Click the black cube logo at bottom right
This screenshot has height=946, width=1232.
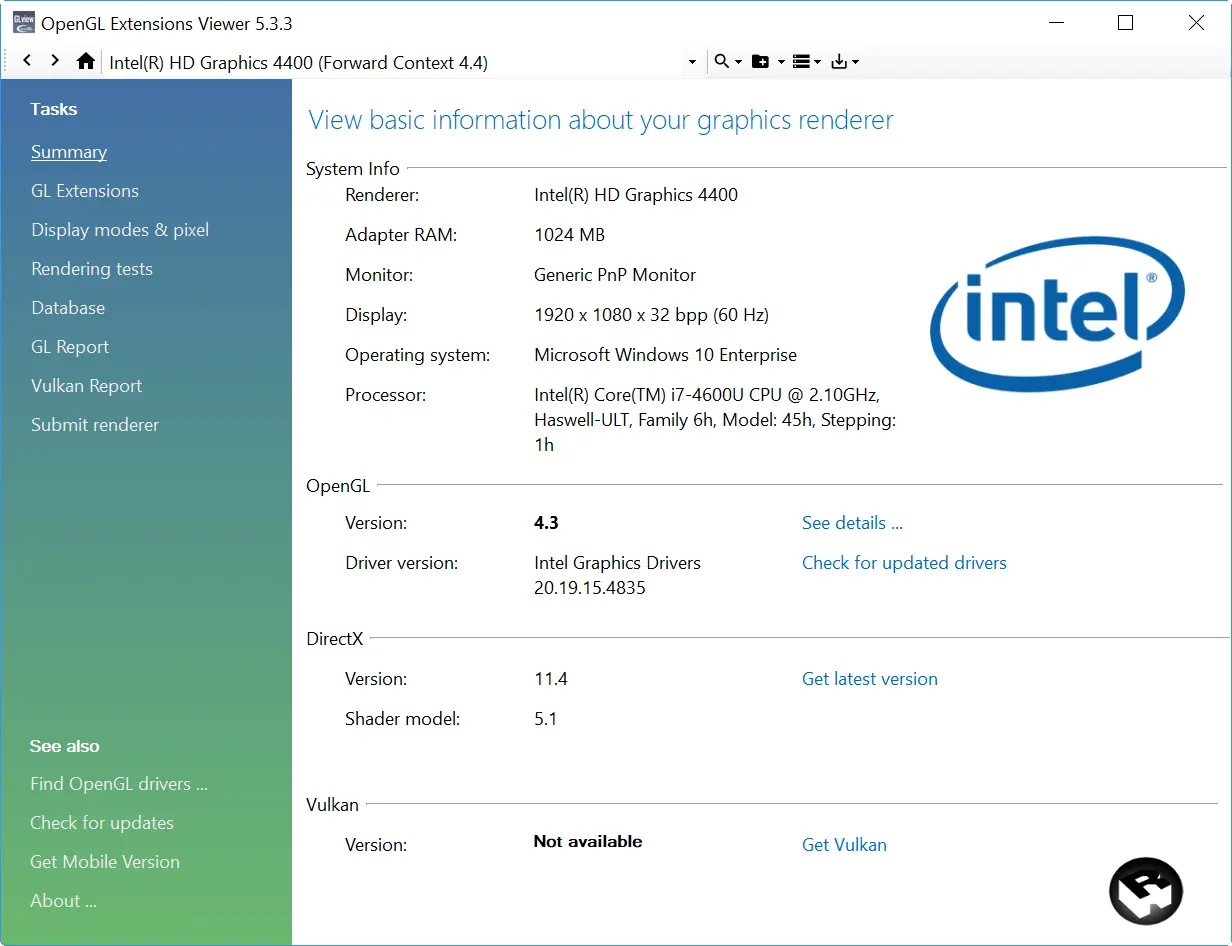click(1146, 891)
